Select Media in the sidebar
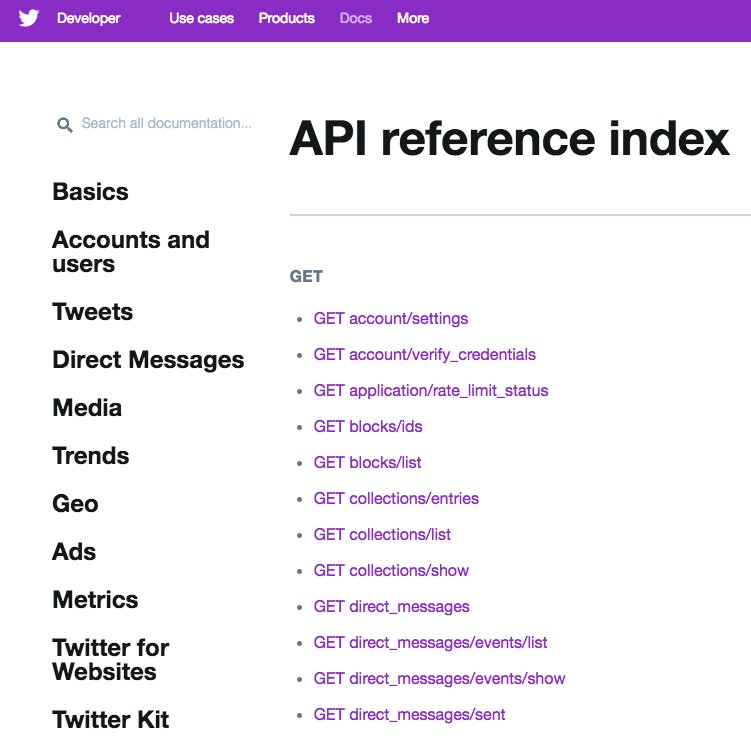751x739 pixels. [x=87, y=408]
